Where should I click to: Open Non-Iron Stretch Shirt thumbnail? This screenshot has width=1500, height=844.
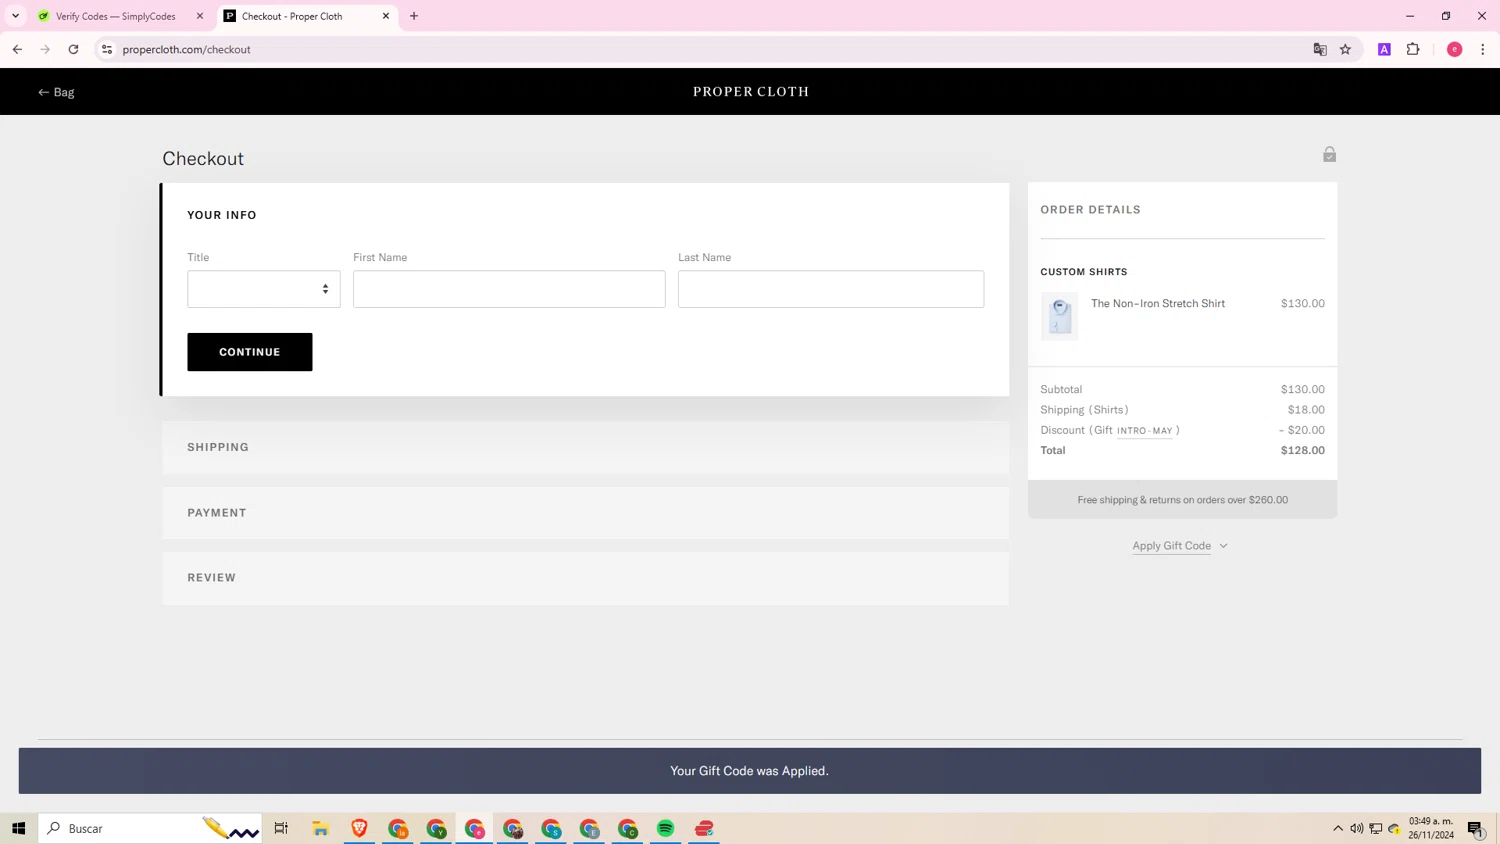(x=1060, y=316)
